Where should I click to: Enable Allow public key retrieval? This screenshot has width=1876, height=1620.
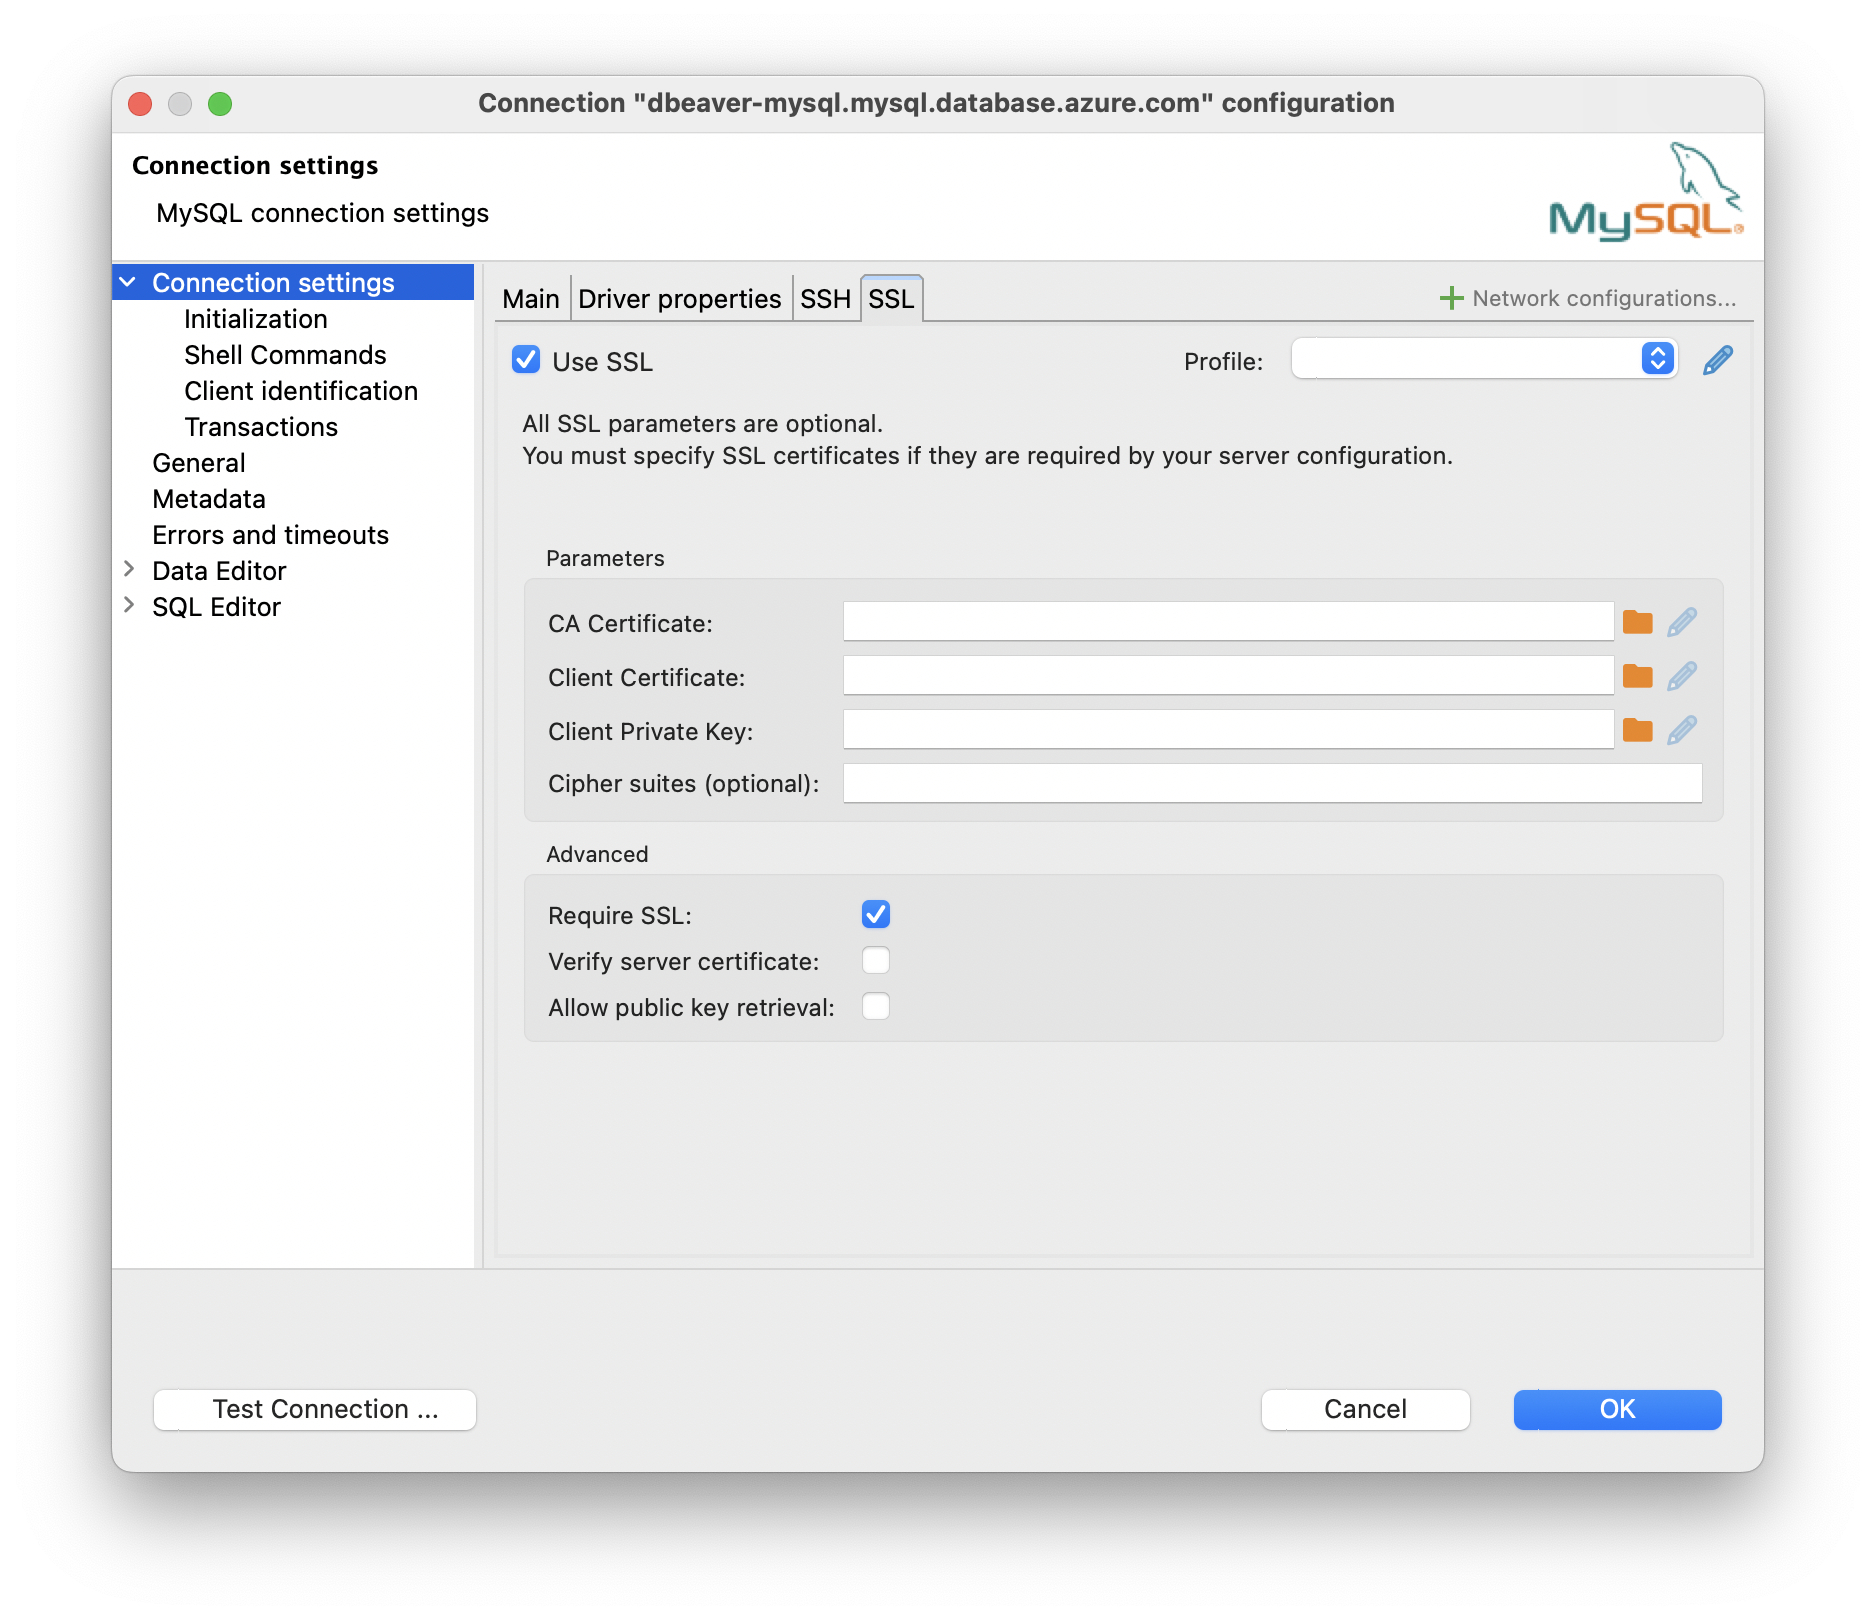pos(875,1006)
